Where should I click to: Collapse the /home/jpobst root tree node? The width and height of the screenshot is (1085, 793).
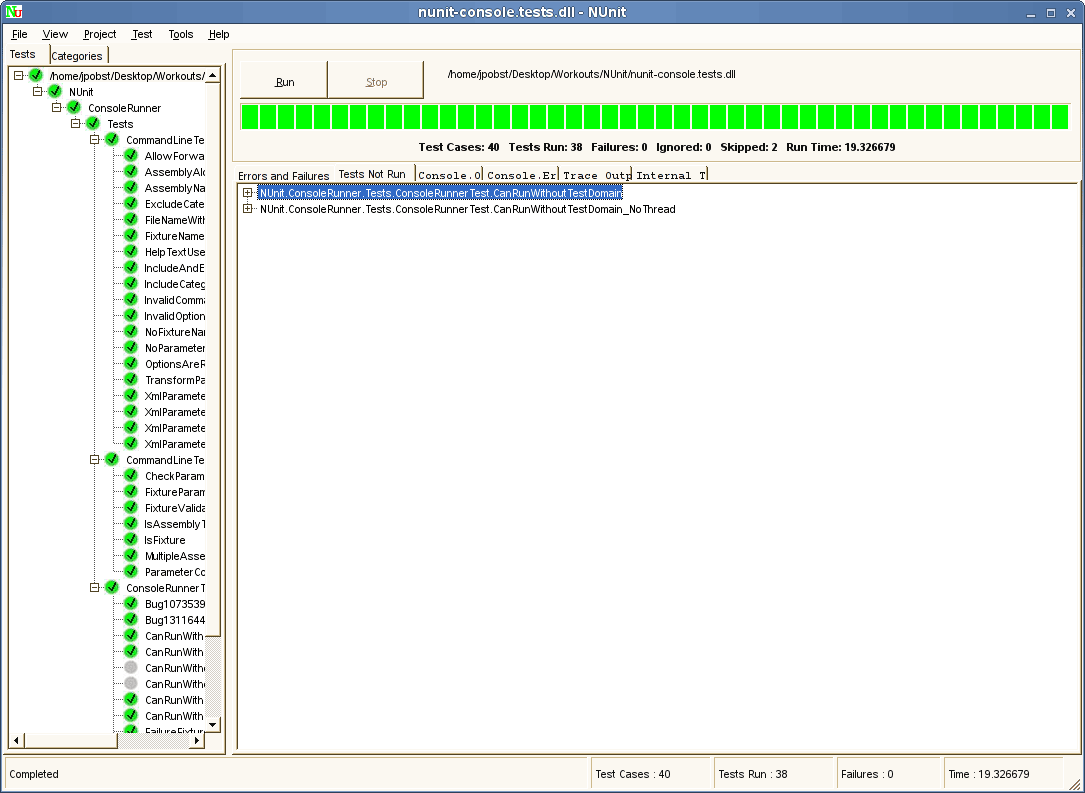(19, 75)
